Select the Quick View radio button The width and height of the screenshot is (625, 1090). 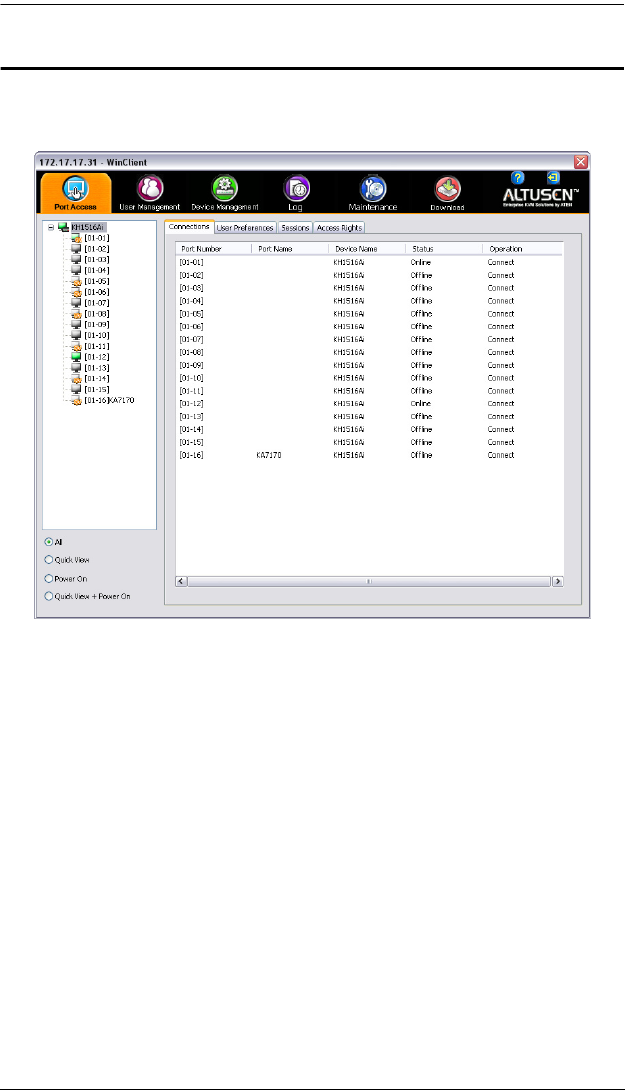(49, 560)
